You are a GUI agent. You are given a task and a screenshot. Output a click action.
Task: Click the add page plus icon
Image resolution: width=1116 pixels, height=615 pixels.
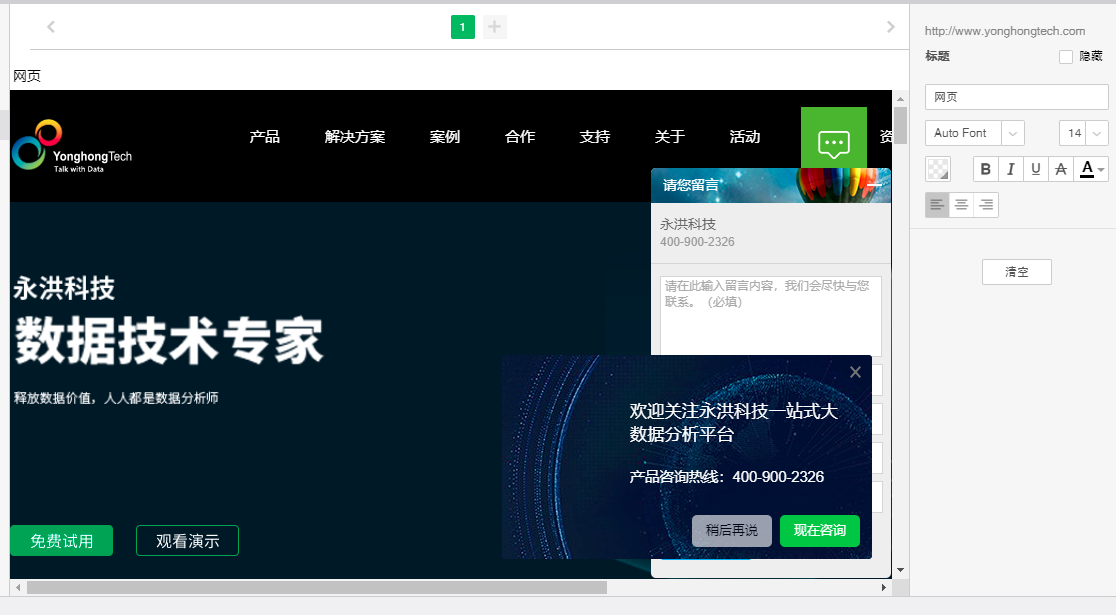click(x=495, y=27)
